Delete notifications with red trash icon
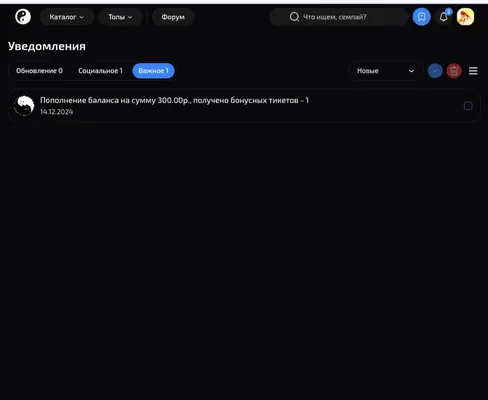This screenshot has width=488, height=400. click(454, 71)
